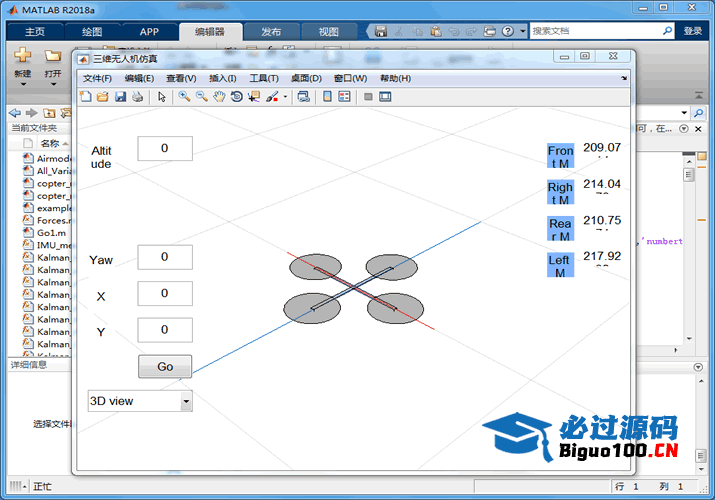Select the Zoom In tool in figure toolbar
The height and width of the screenshot is (500, 715).
[184, 97]
